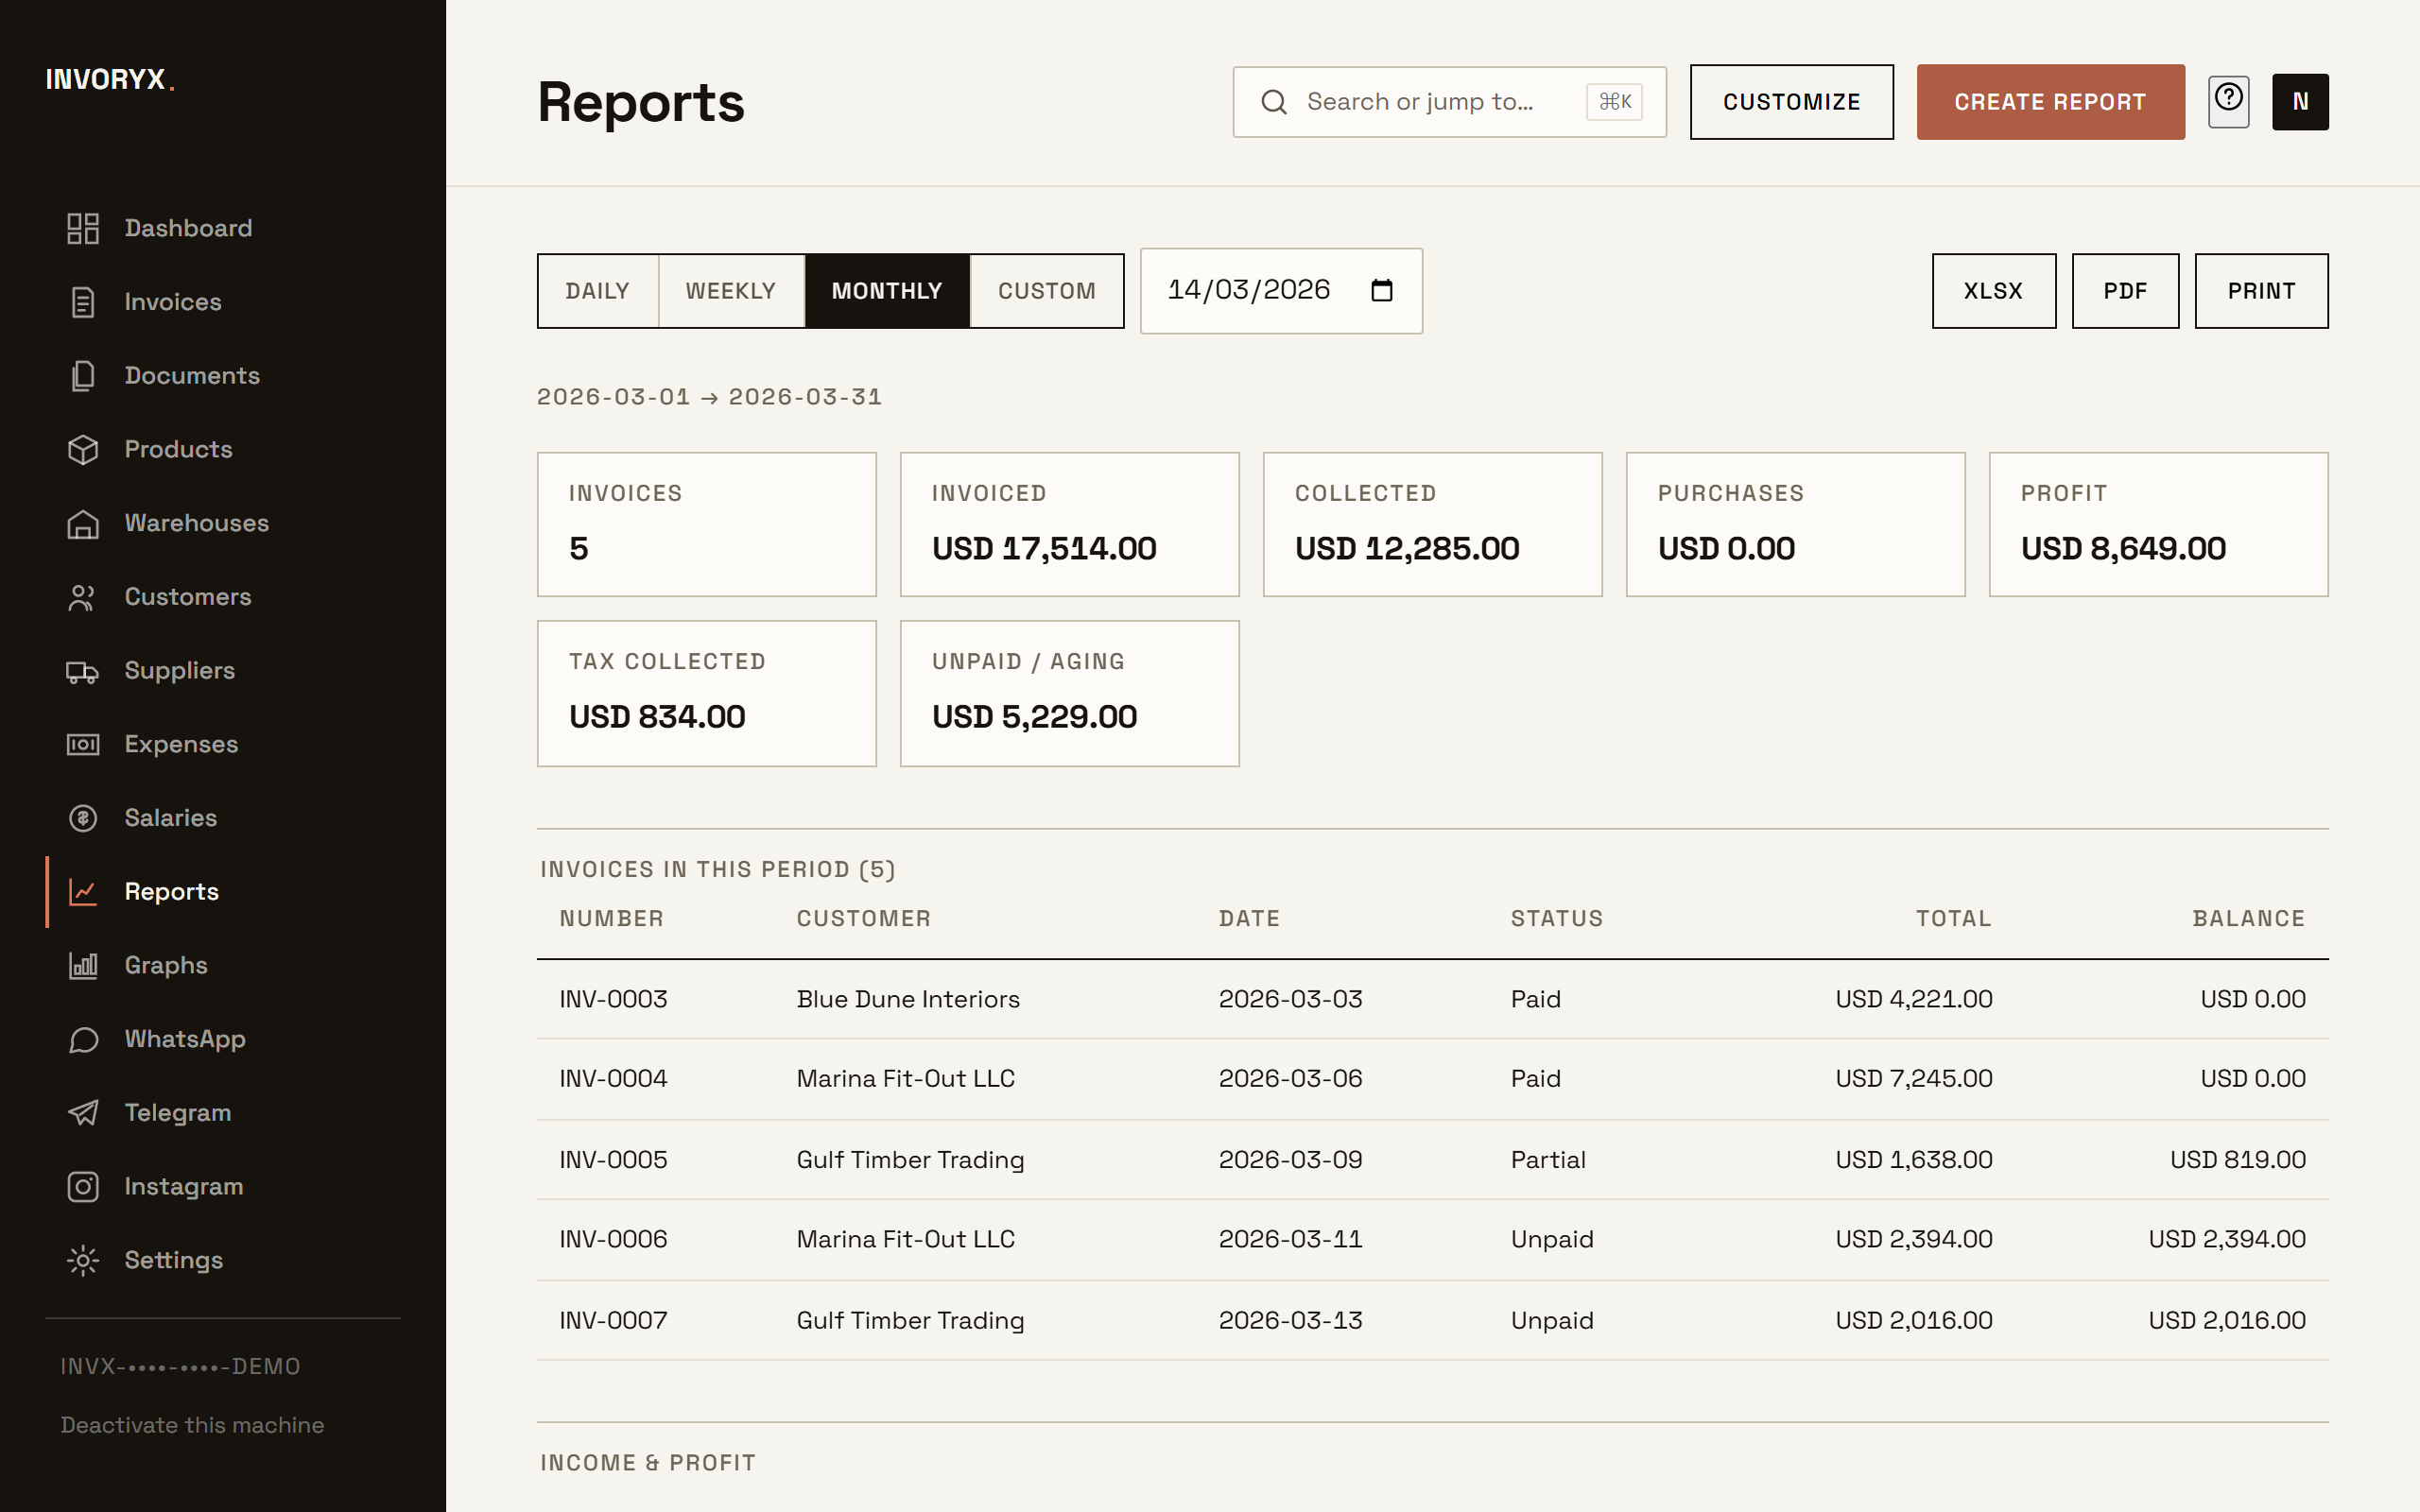Open user avatar N menu

[2300, 102]
